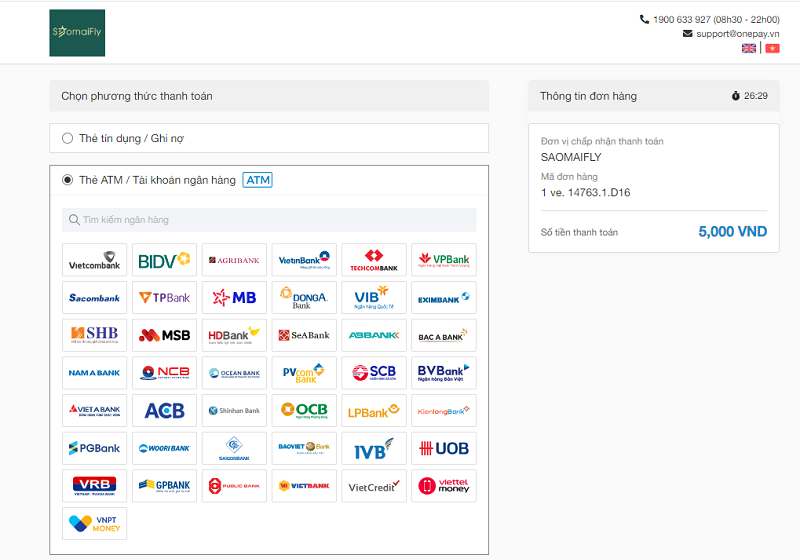The height and width of the screenshot is (560, 800).
Task: Switch language to Vietnamese flag
Action: [x=772, y=48]
